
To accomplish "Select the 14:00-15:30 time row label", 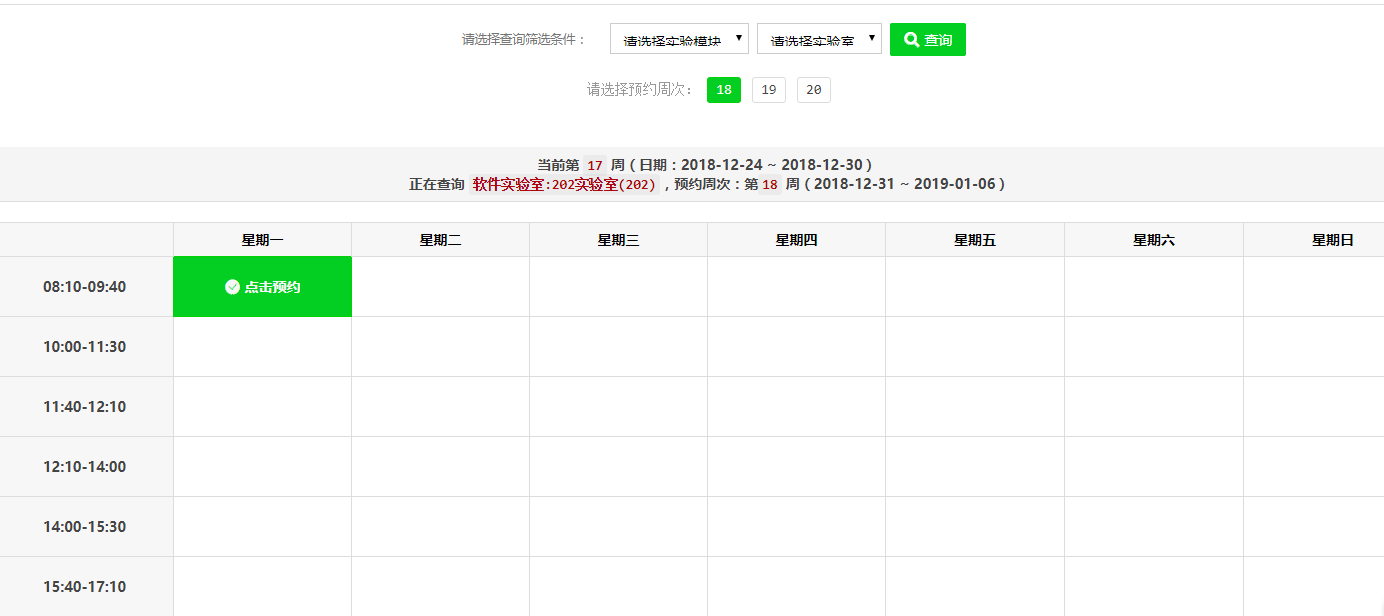I will [x=85, y=527].
